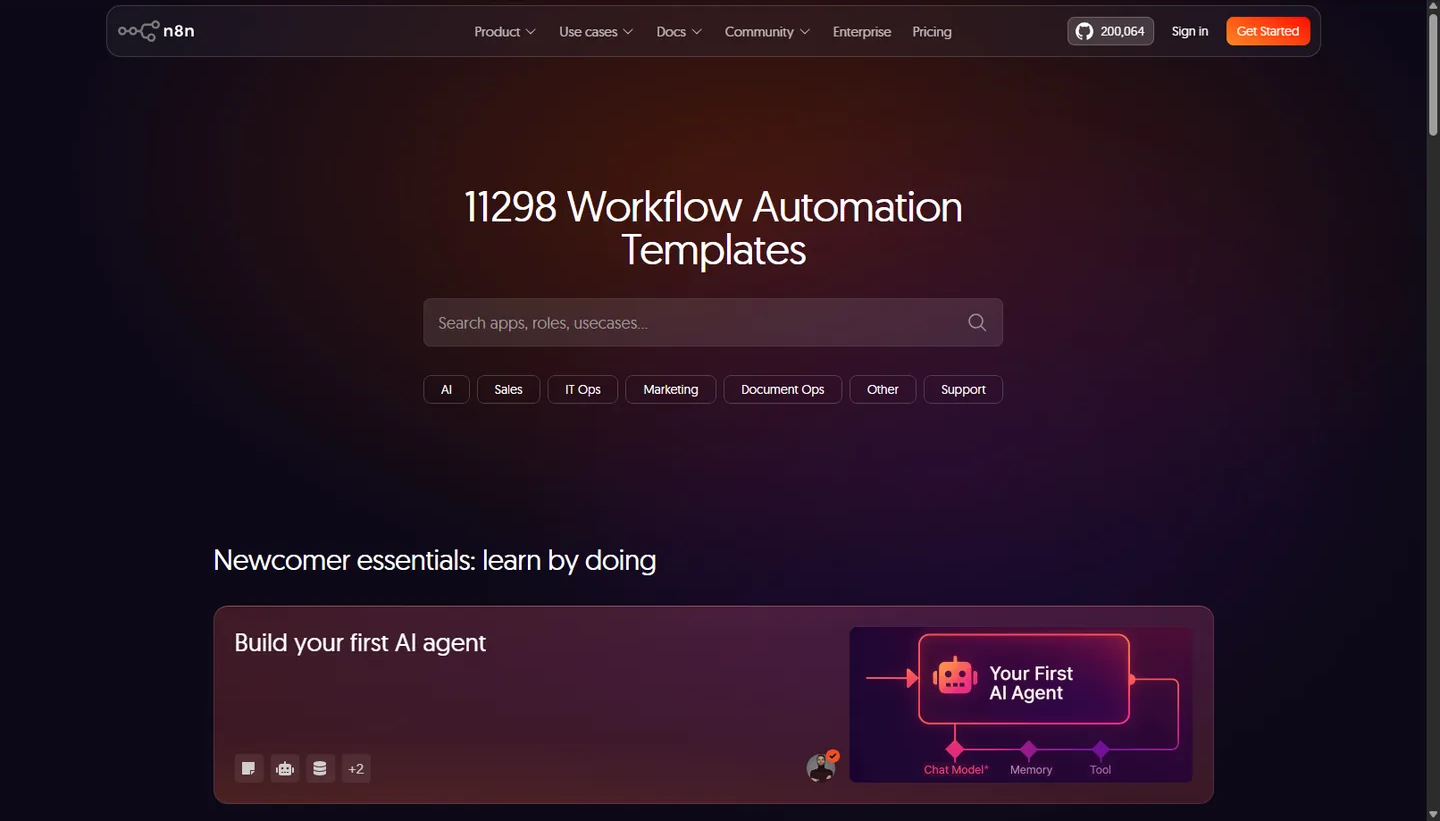The image size is (1440, 821).
Task: Filter templates by Sales category
Action: 509,389
